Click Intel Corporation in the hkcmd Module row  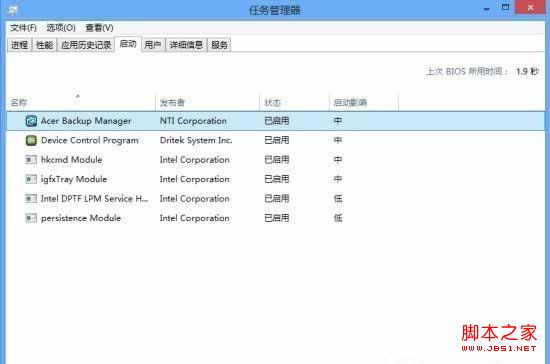[x=195, y=160]
